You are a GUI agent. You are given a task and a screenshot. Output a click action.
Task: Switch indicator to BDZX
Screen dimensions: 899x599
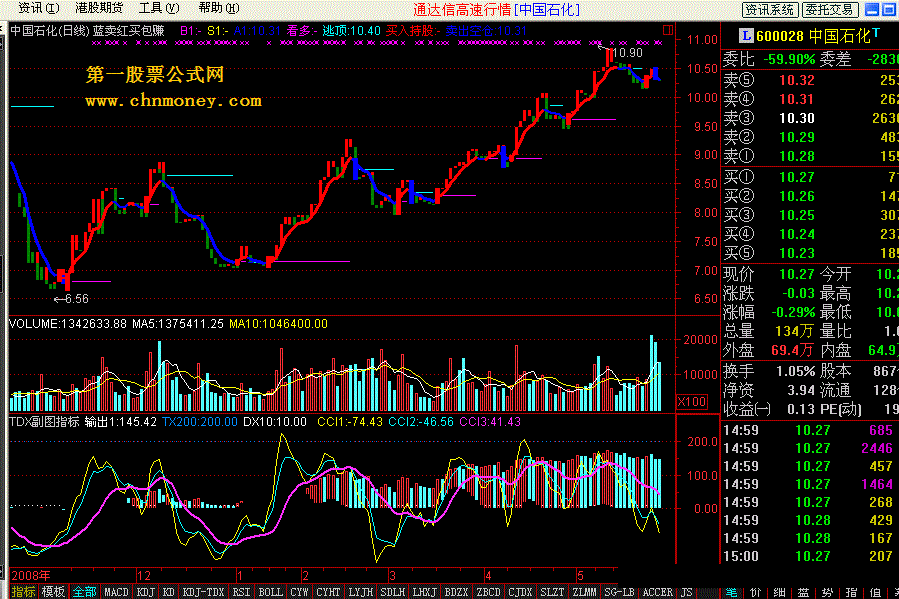456,592
